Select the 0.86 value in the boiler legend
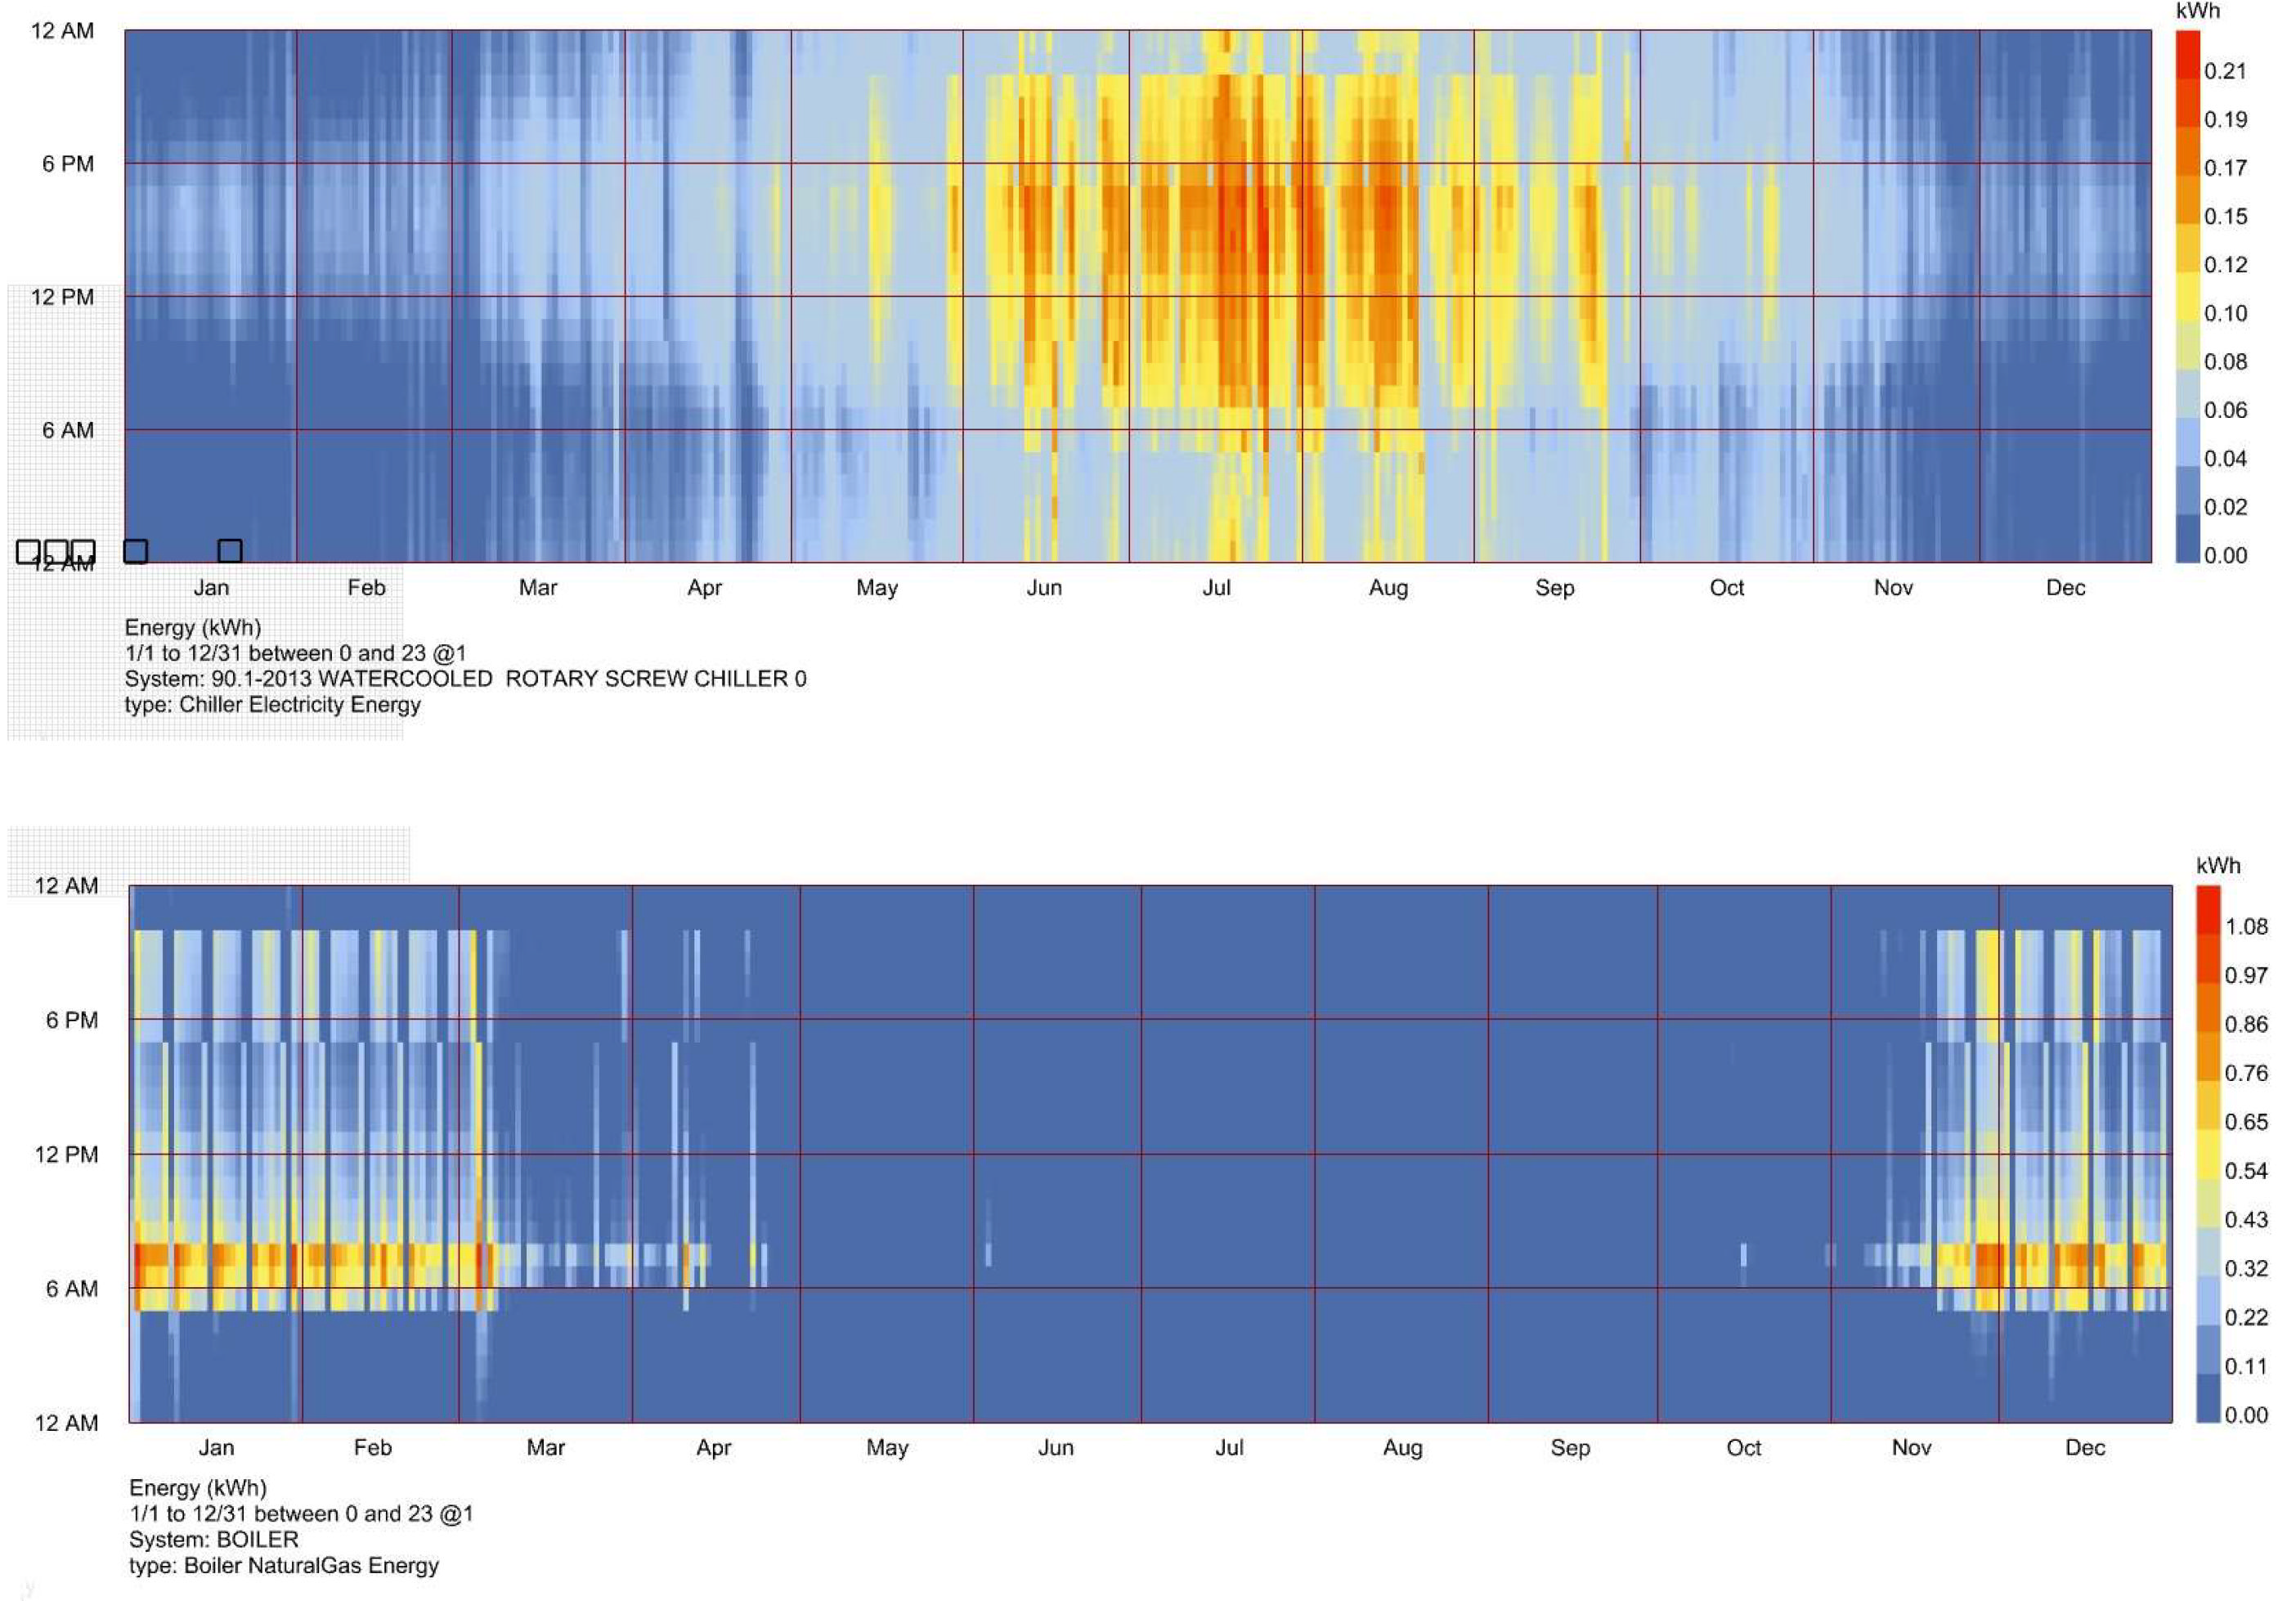Screen dimensions: 2296x1601 pos(2246,1024)
